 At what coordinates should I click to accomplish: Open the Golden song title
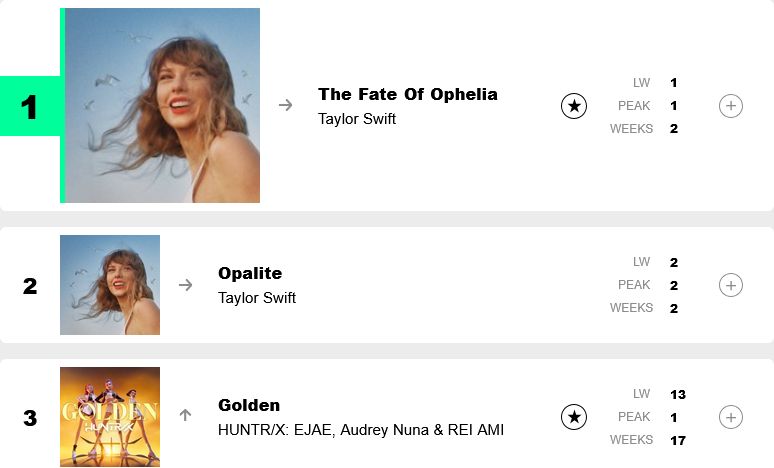click(x=249, y=405)
